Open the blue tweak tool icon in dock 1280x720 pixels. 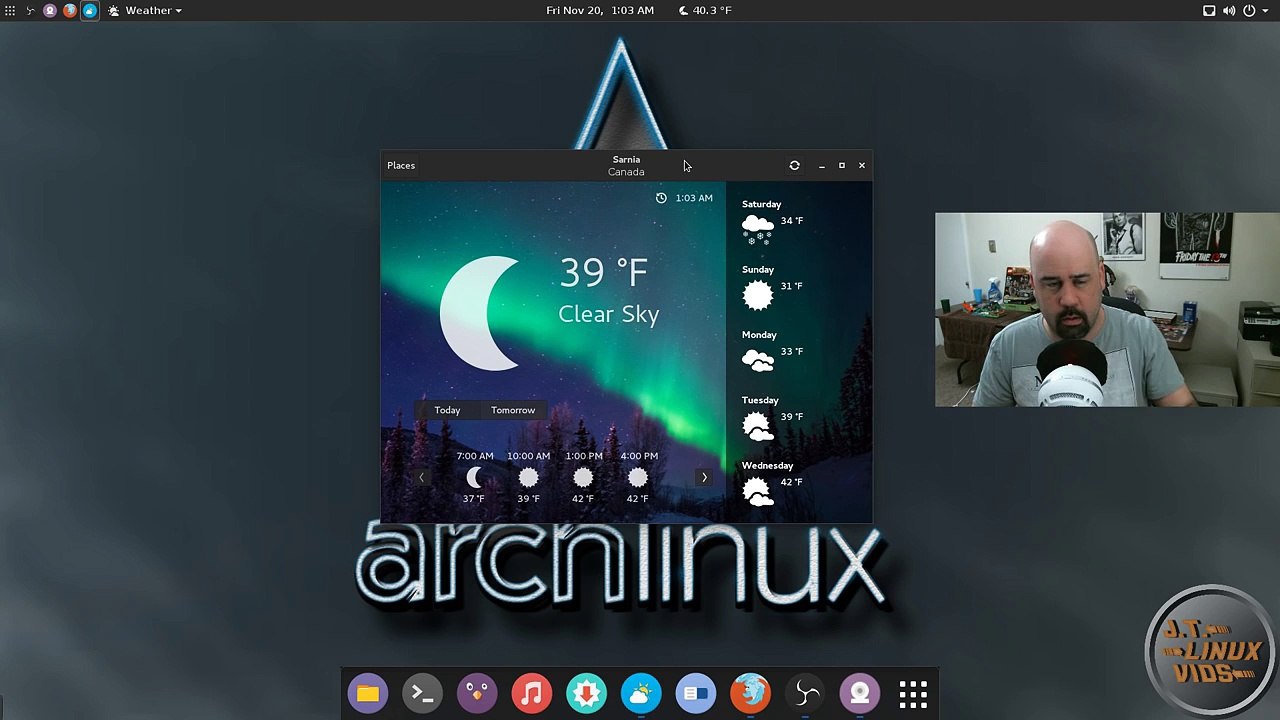695,693
